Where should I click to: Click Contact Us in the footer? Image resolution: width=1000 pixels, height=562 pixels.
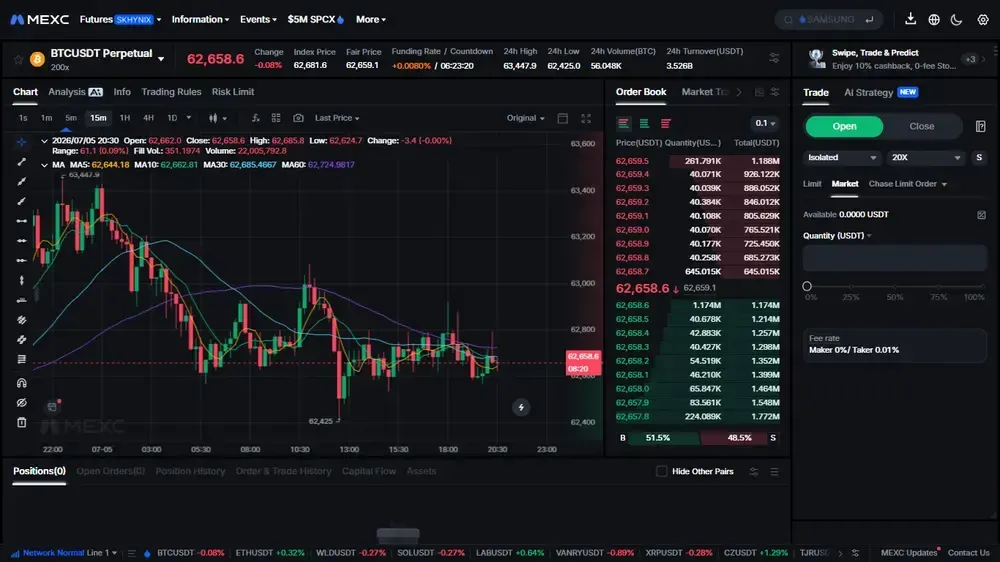tap(968, 552)
